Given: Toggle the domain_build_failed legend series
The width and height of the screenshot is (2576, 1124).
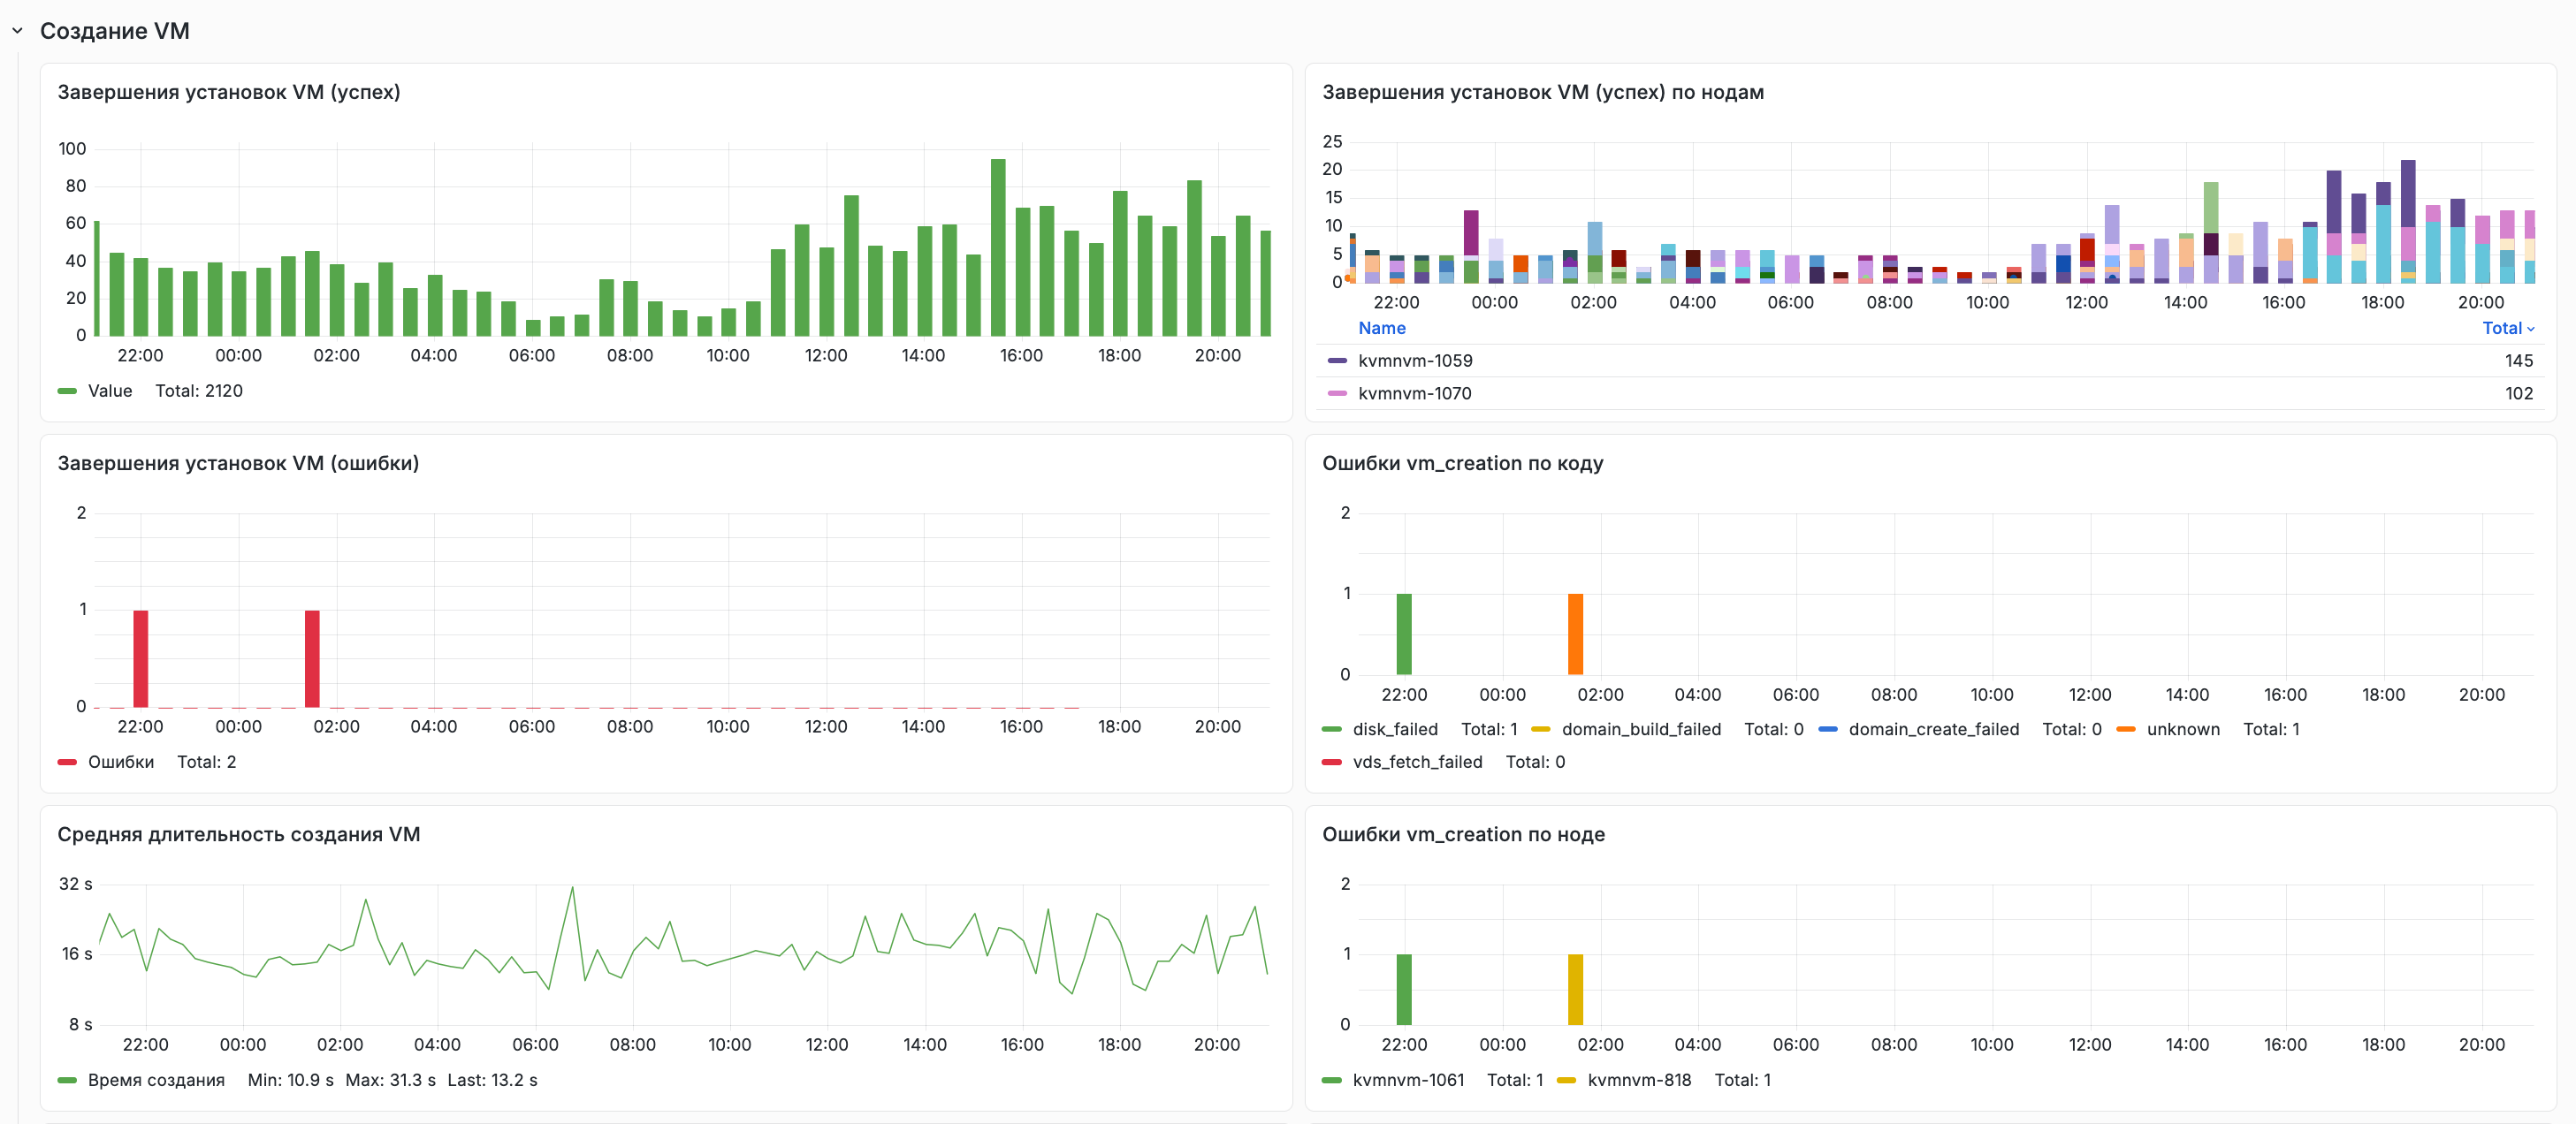Looking at the screenshot, I should [1641, 729].
